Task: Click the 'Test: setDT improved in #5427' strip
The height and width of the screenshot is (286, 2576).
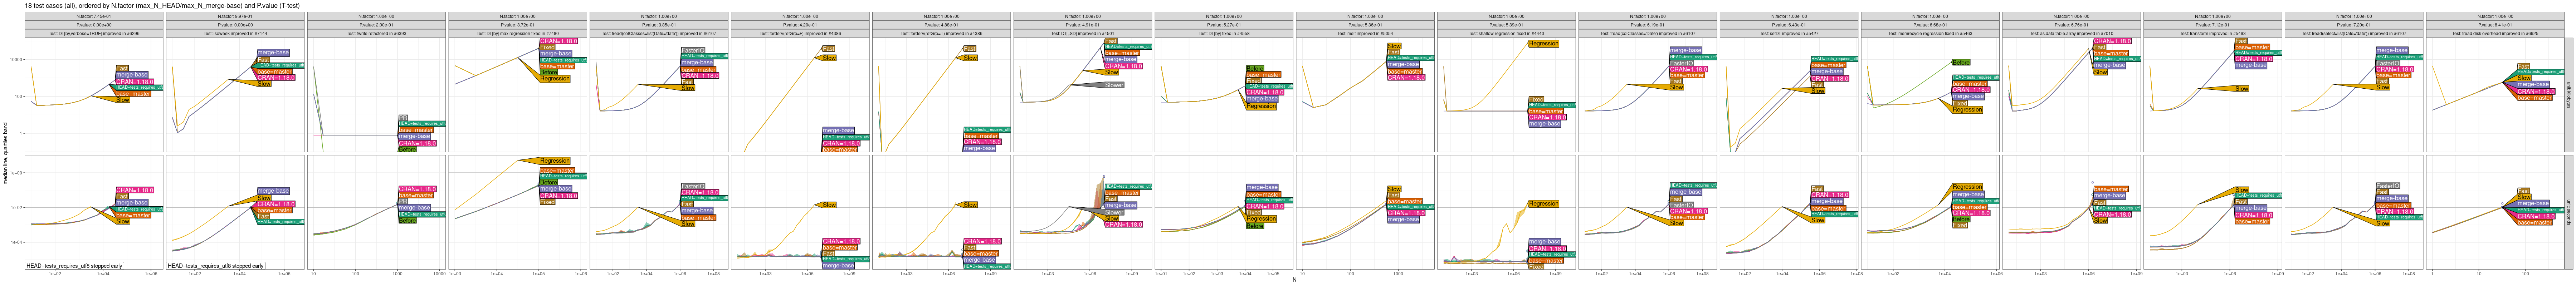Action: point(1789,33)
